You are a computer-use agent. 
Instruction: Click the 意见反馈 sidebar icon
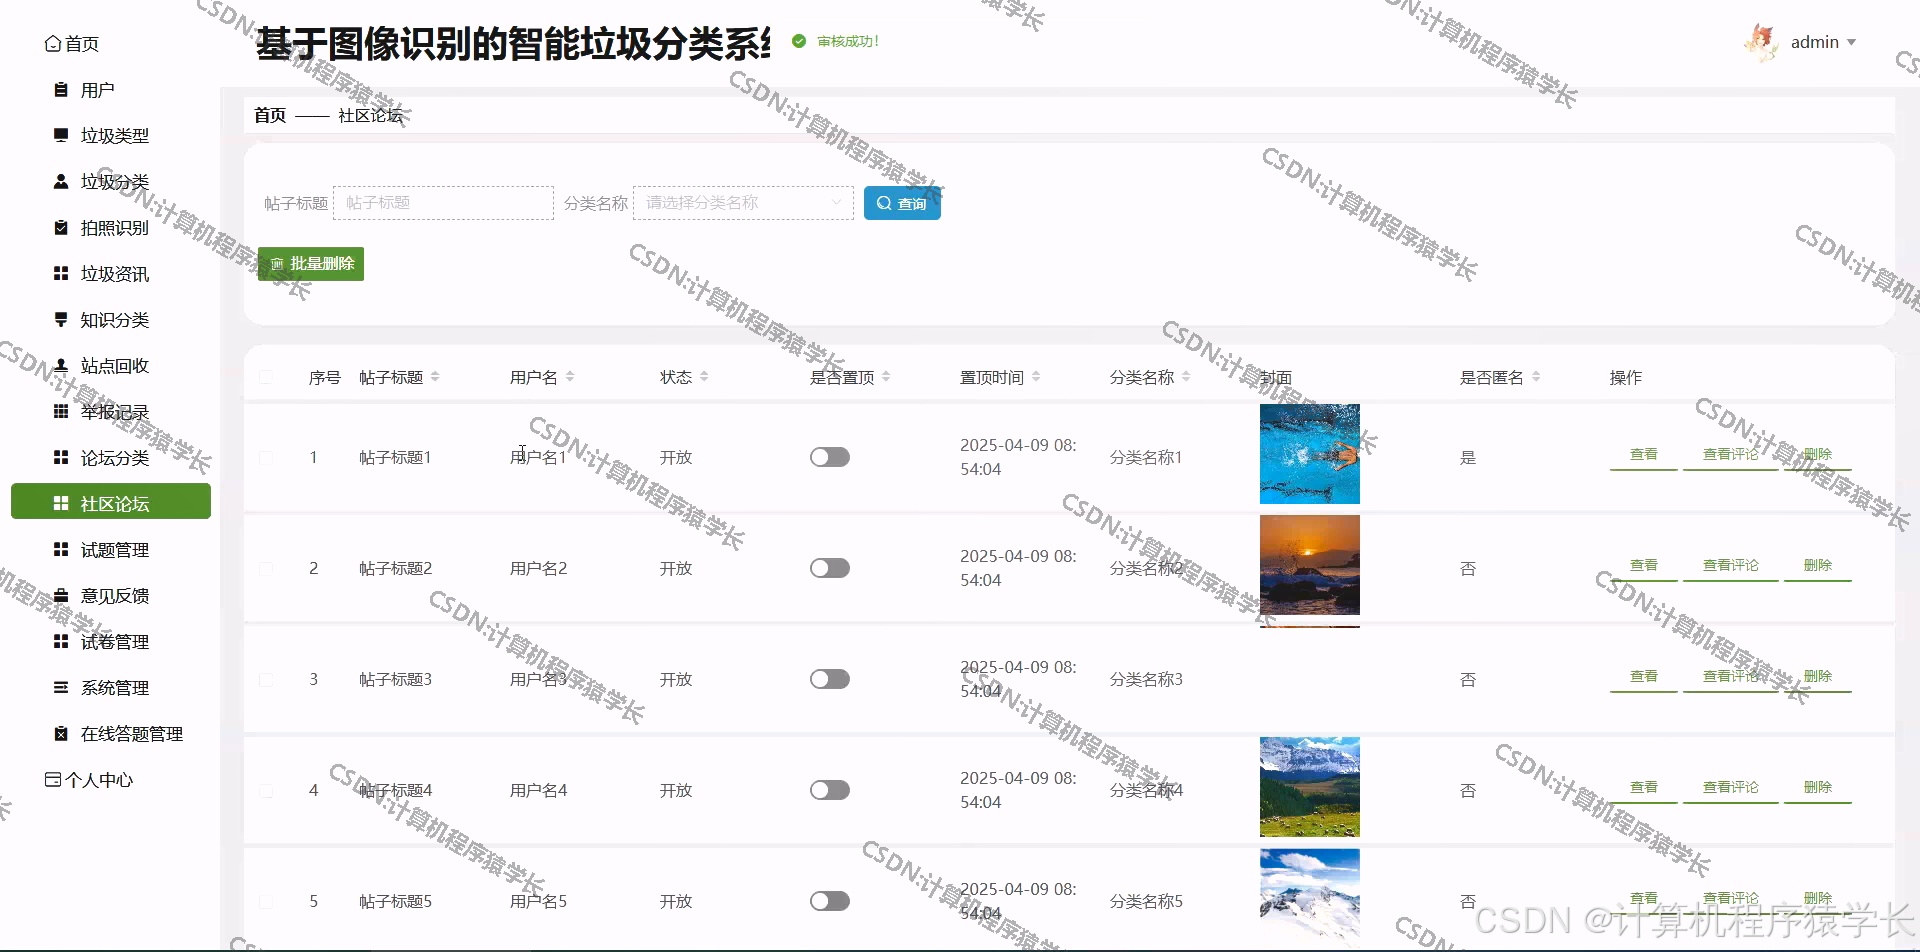61,596
